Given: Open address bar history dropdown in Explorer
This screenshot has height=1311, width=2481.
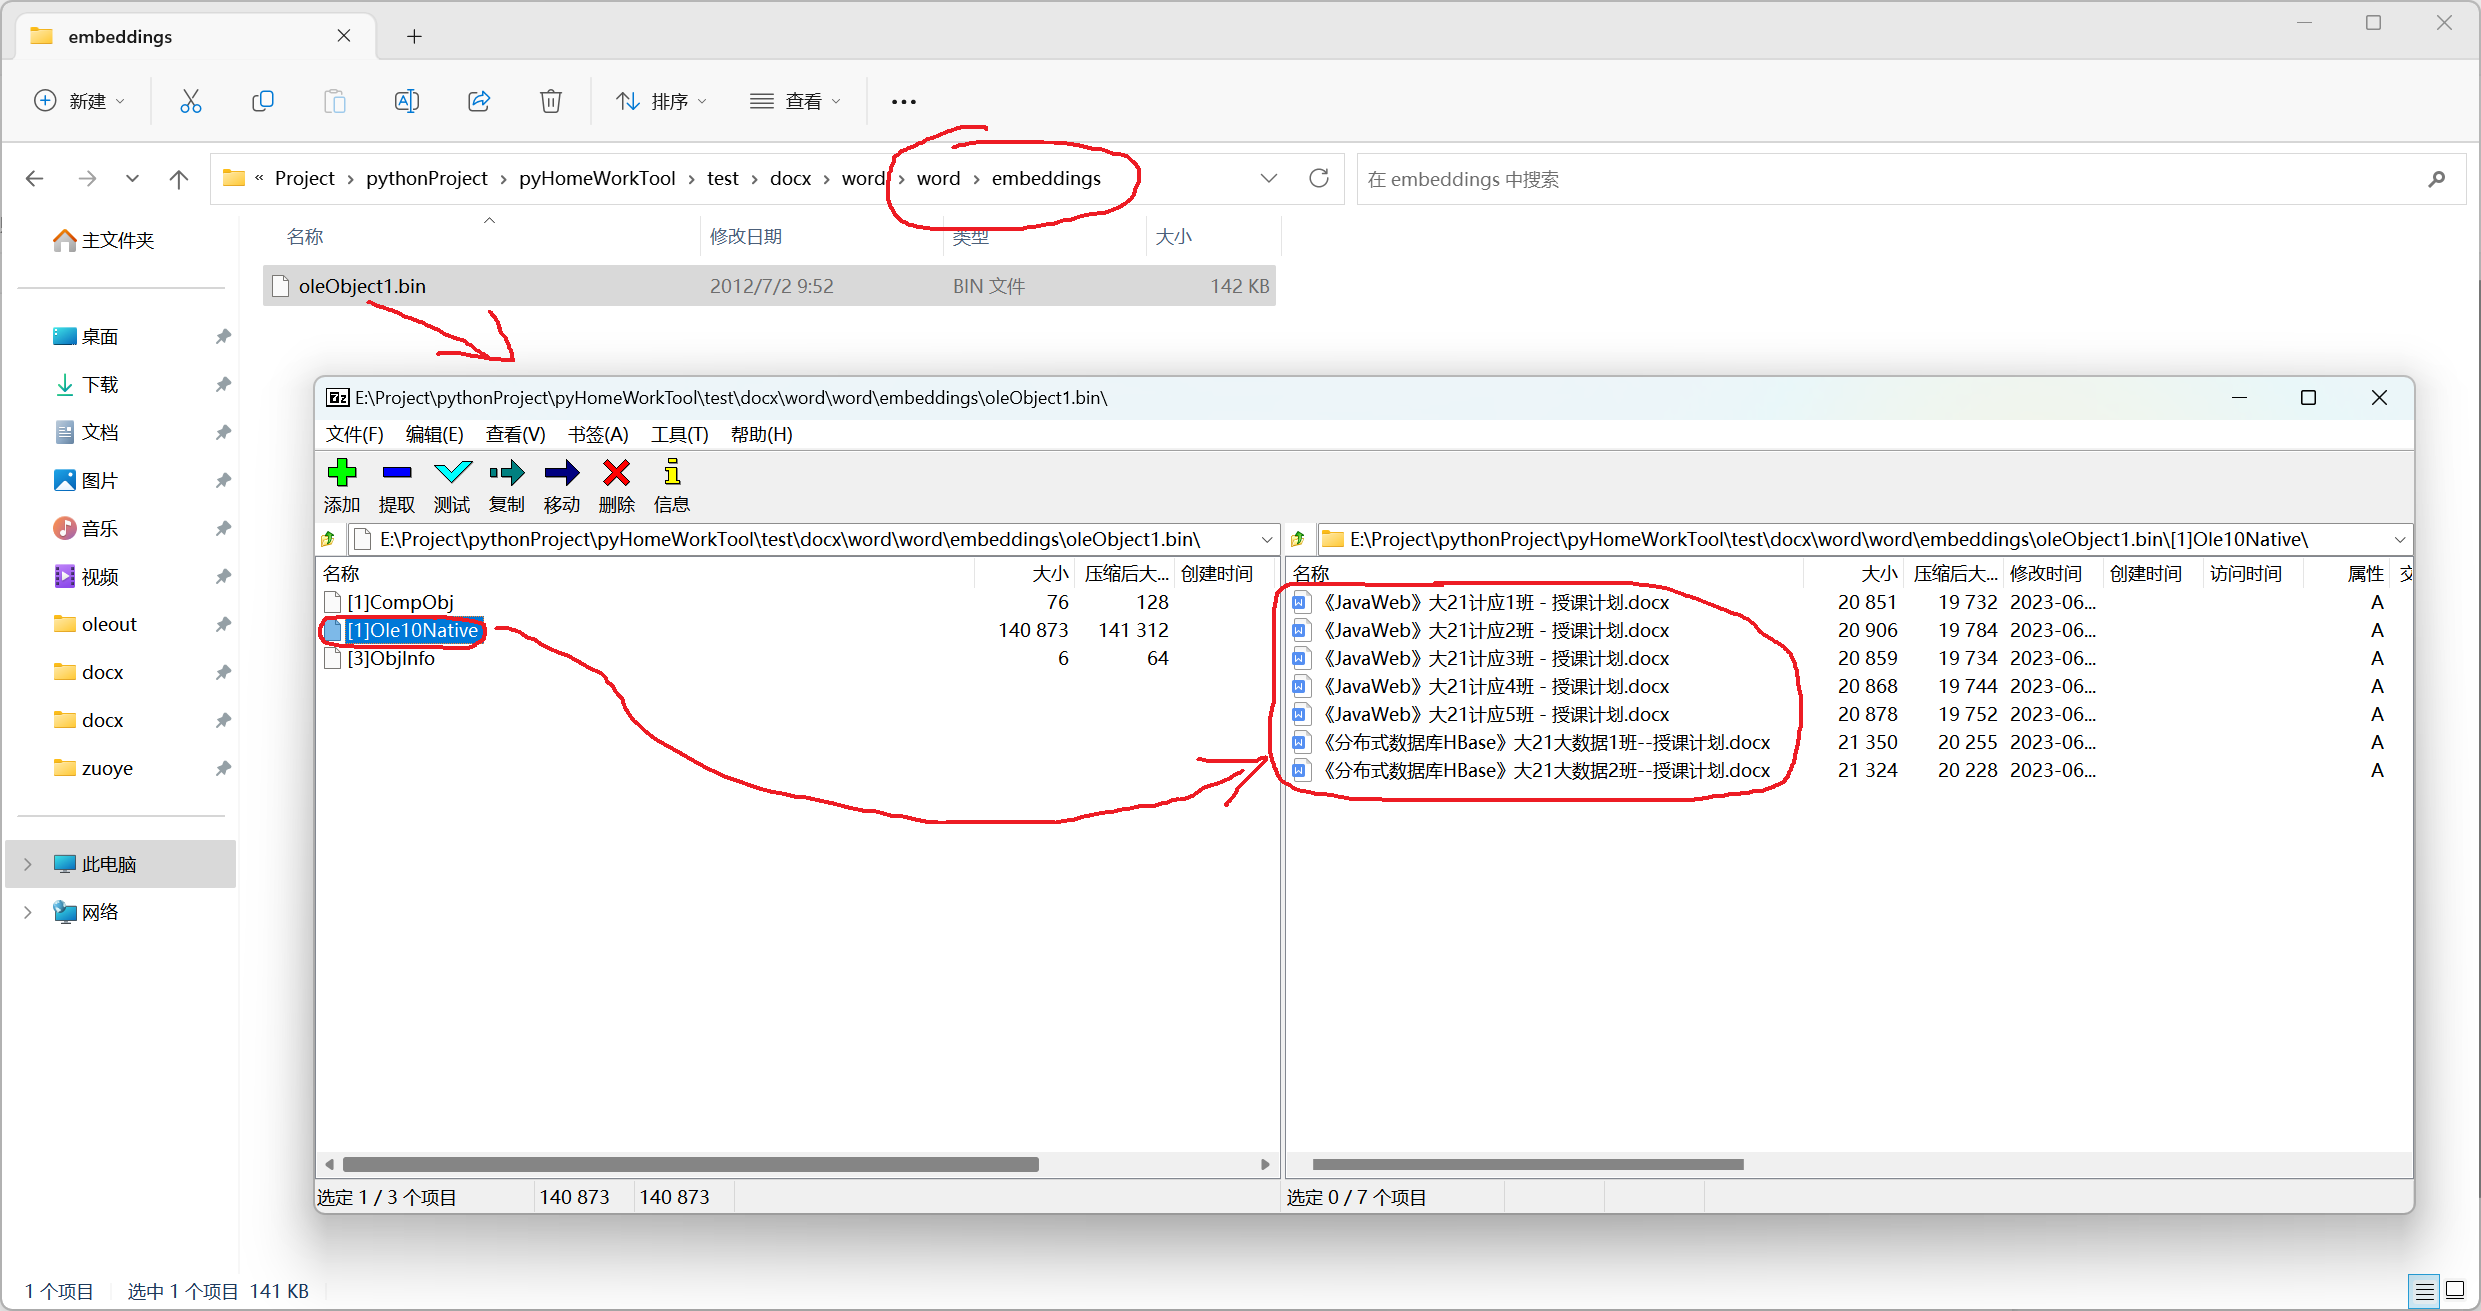Looking at the screenshot, I should click(1269, 178).
